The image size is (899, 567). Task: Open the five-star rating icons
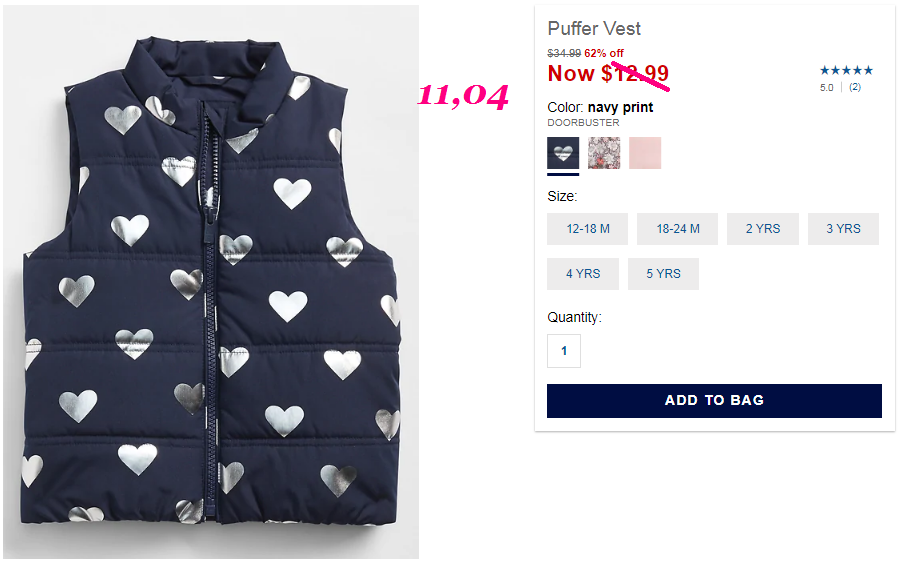tap(846, 71)
